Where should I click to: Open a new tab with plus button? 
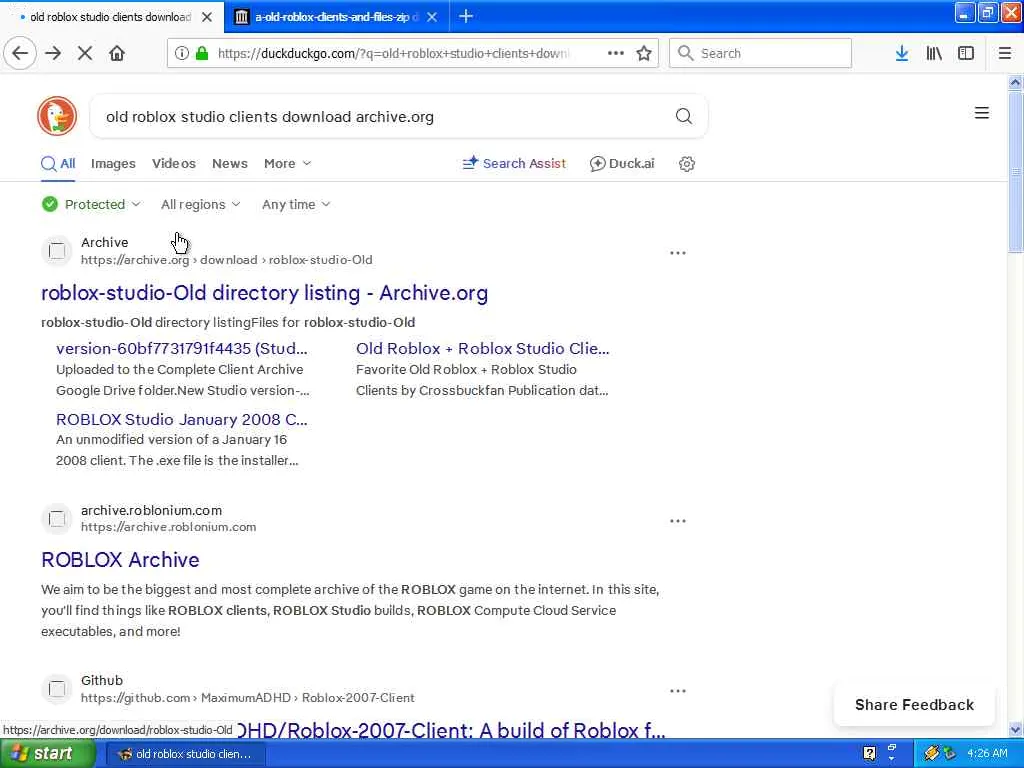coord(466,16)
